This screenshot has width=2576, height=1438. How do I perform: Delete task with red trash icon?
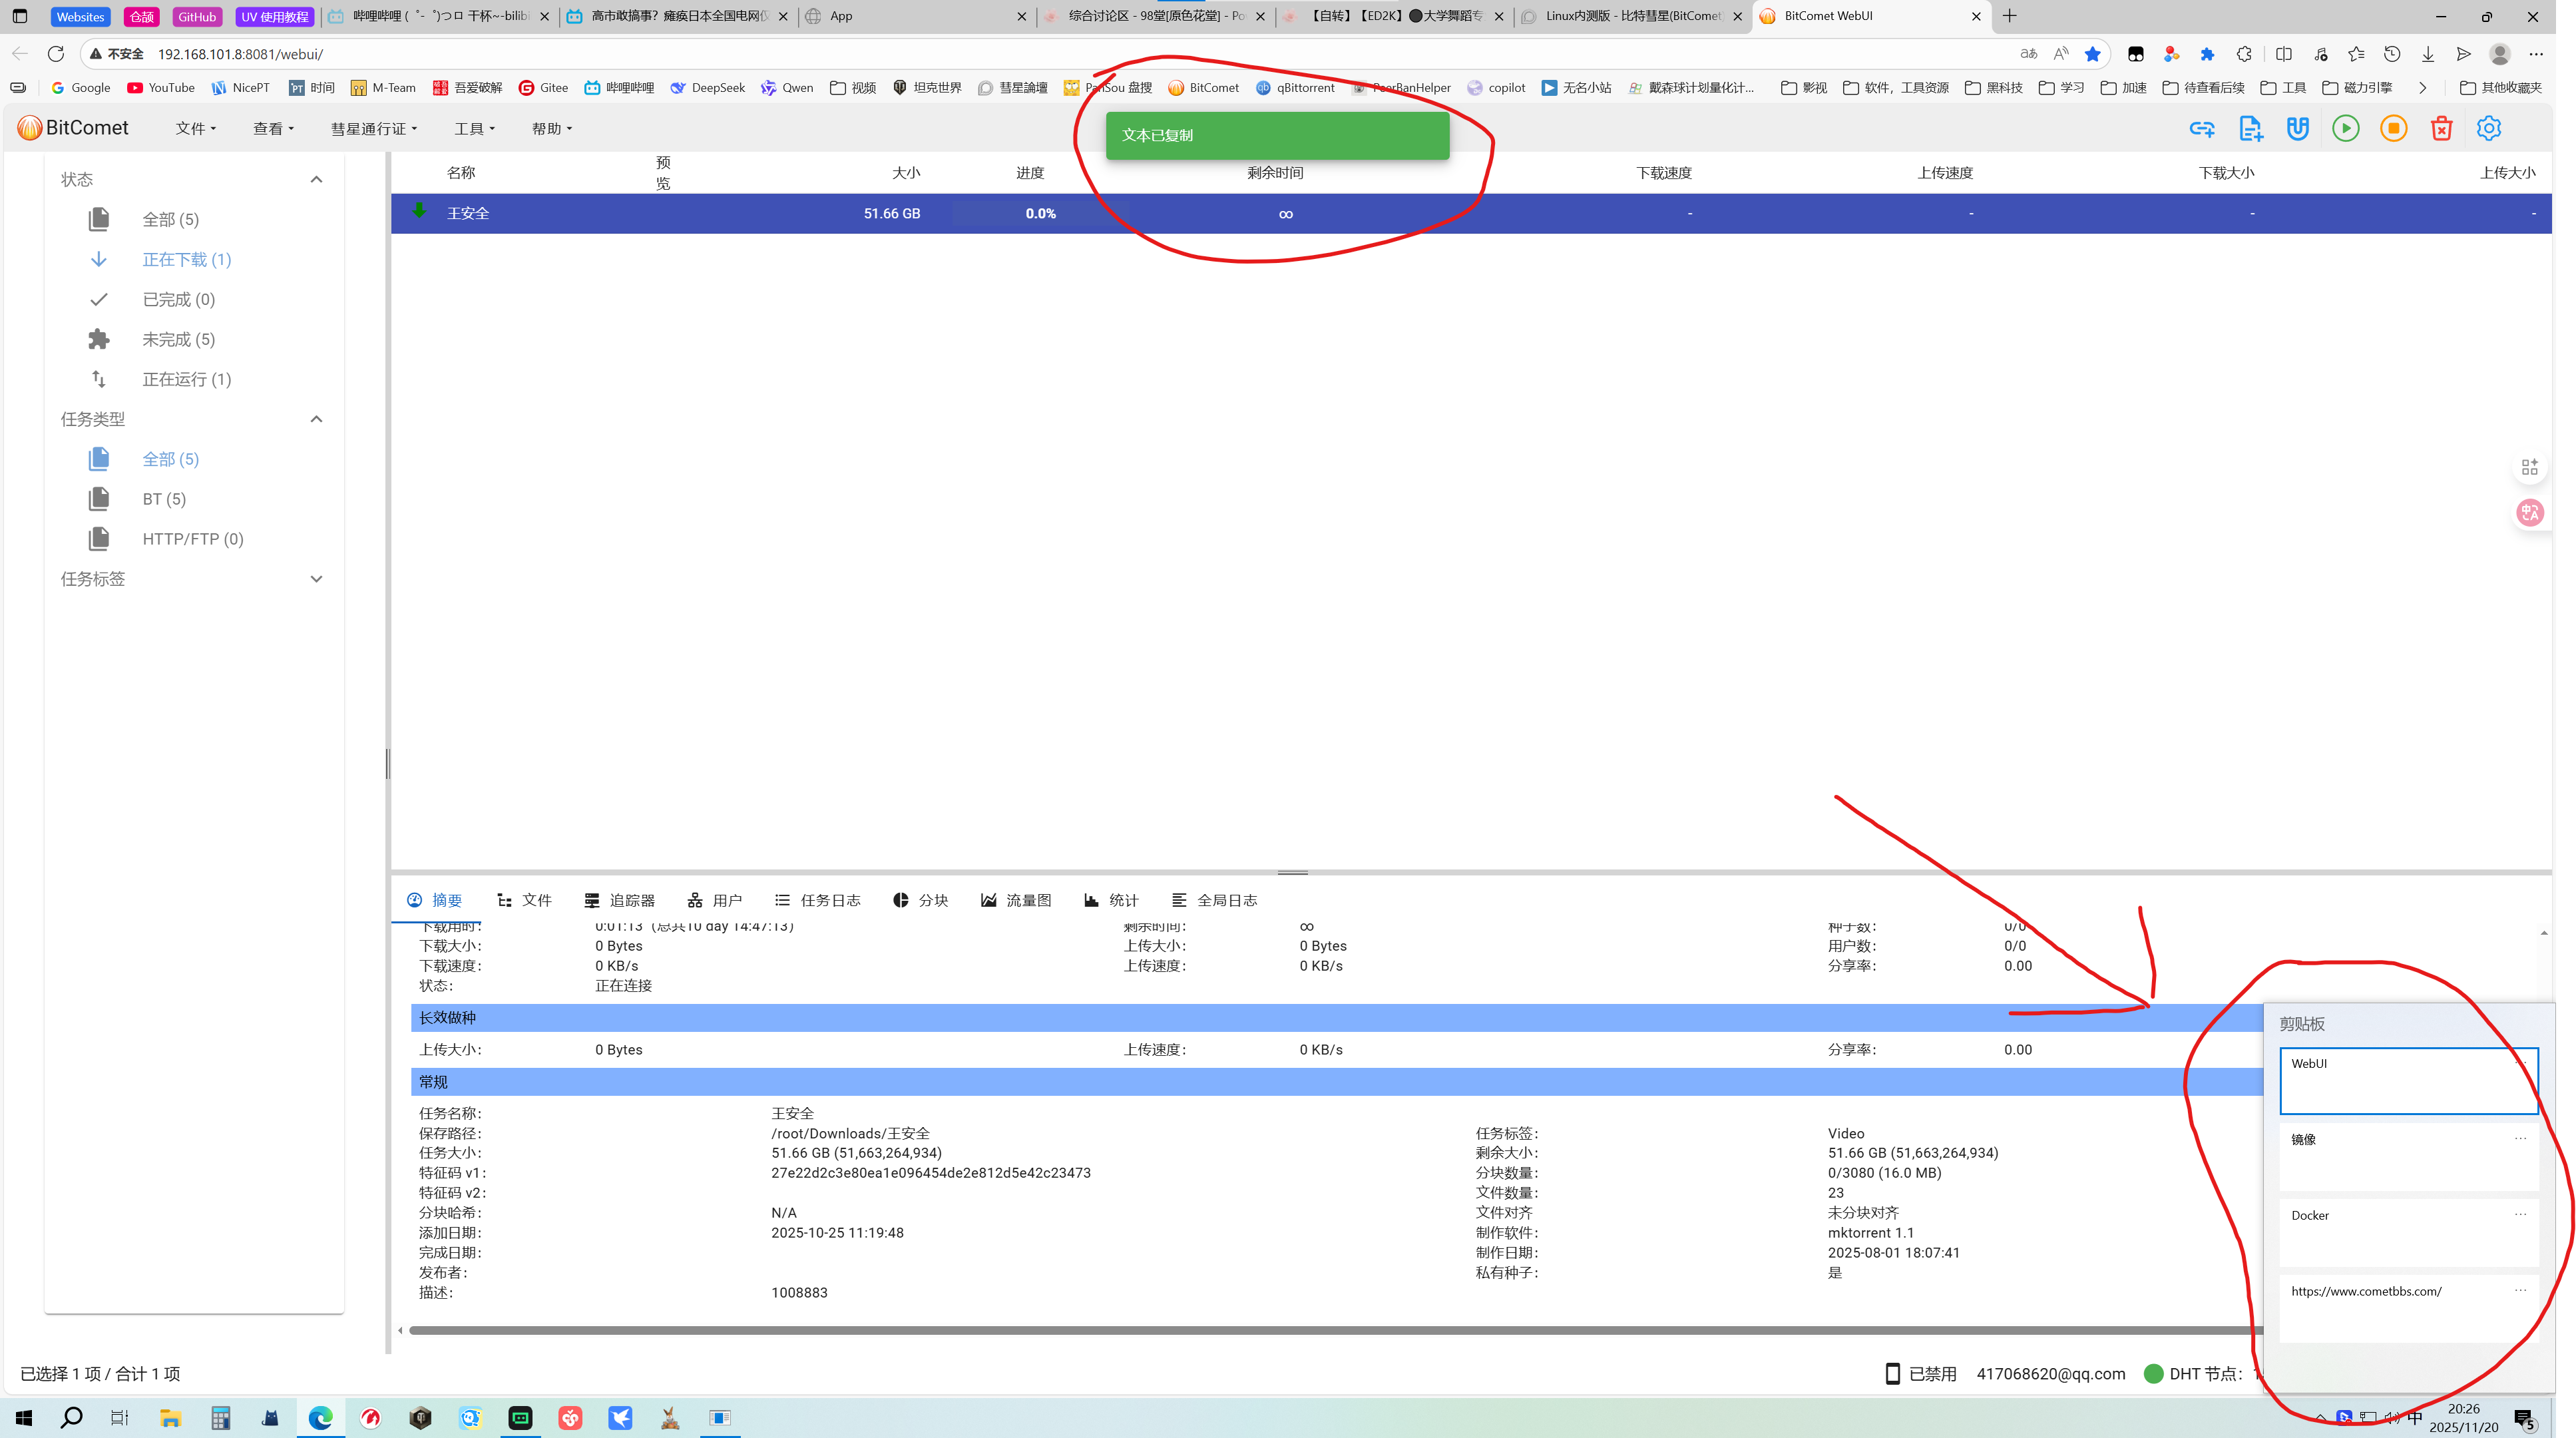pyautogui.click(x=2441, y=128)
